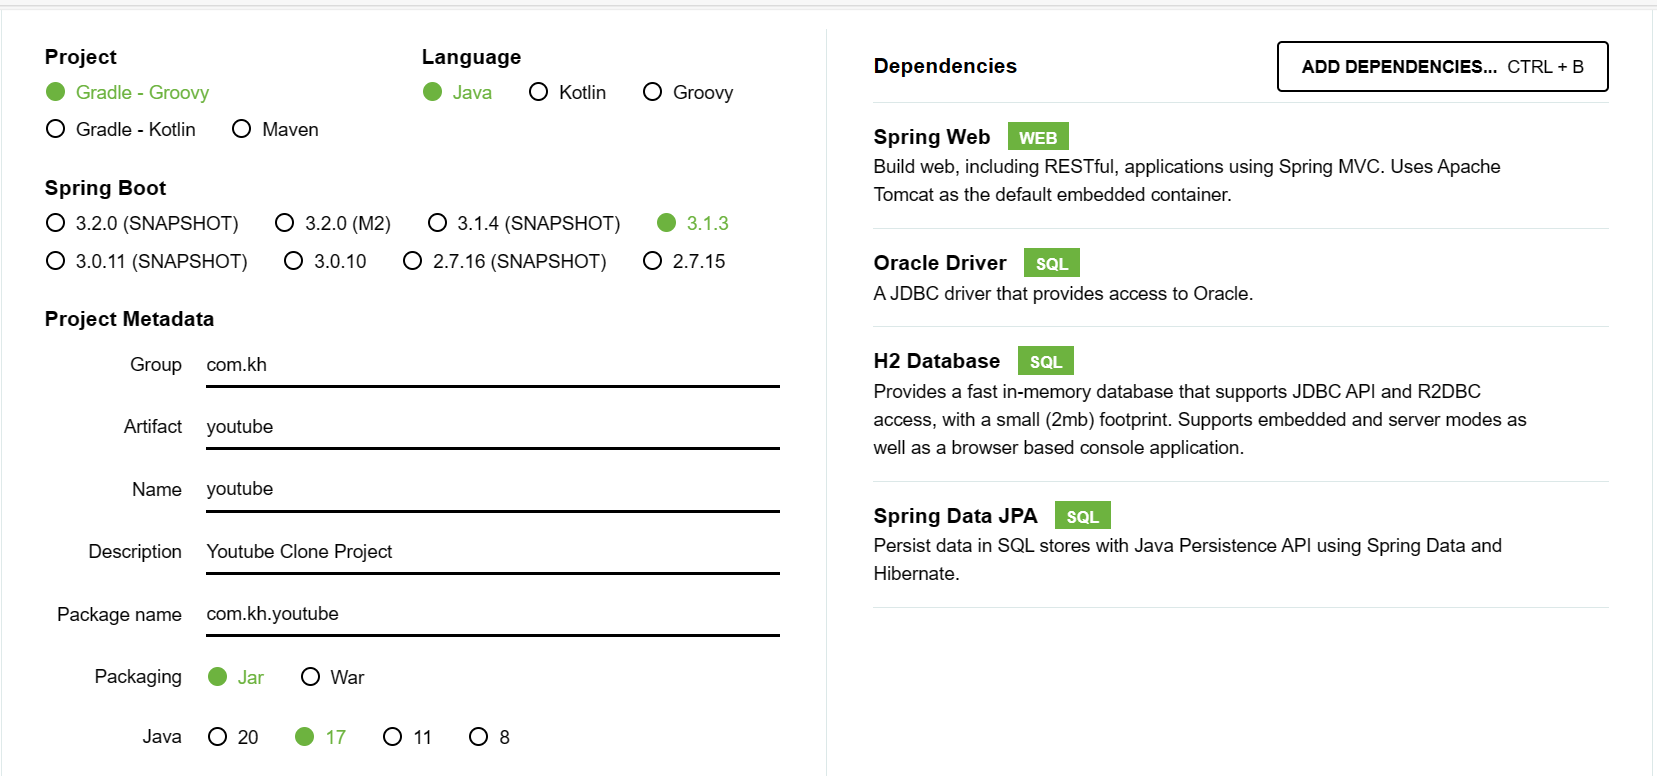Focus the Artifact text field
The height and width of the screenshot is (776, 1657).
pos(492,427)
